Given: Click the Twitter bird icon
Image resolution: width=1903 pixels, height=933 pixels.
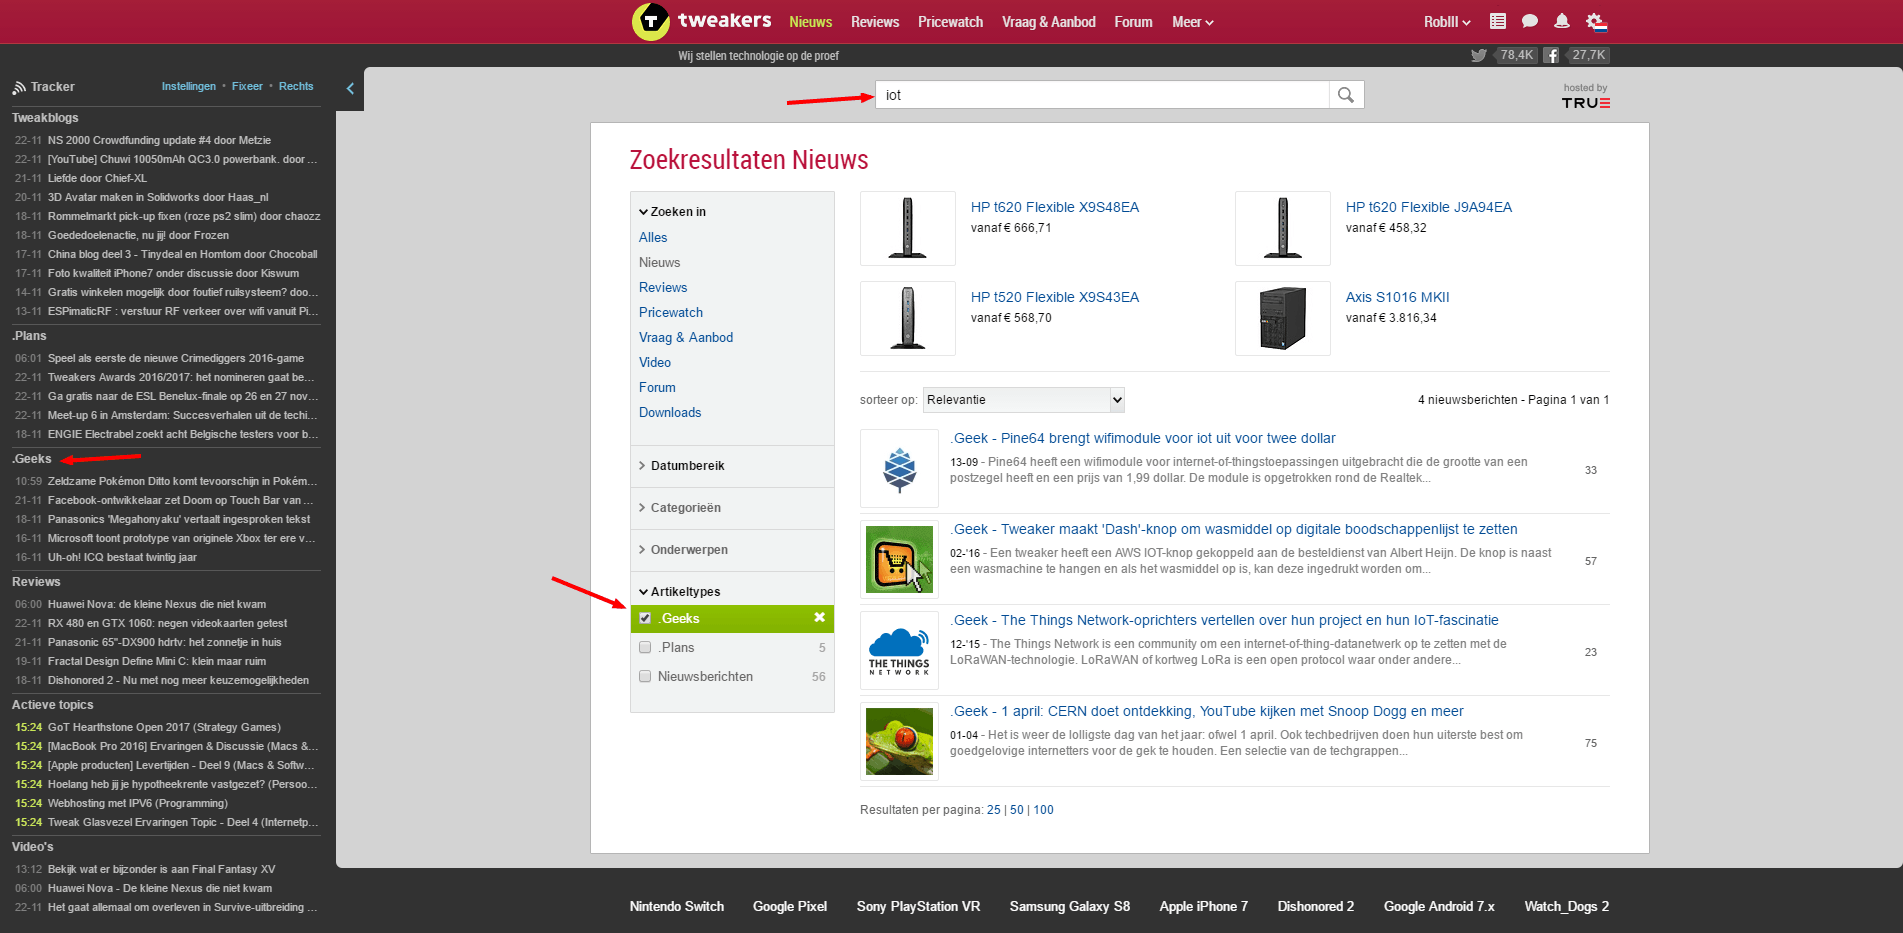Looking at the screenshot, I should pyautogui.click(x=1479, y=55).
